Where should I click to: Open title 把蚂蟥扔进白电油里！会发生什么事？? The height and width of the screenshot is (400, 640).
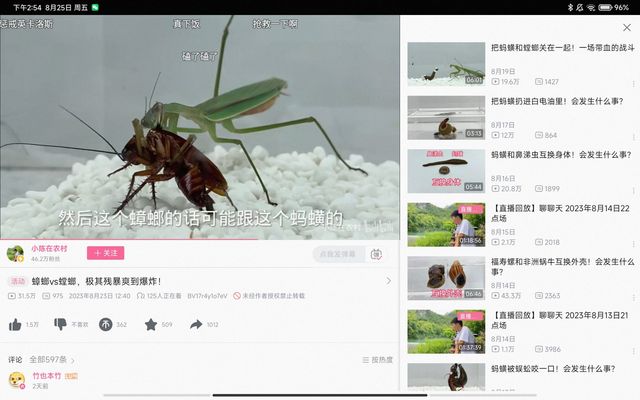point(557,101)
